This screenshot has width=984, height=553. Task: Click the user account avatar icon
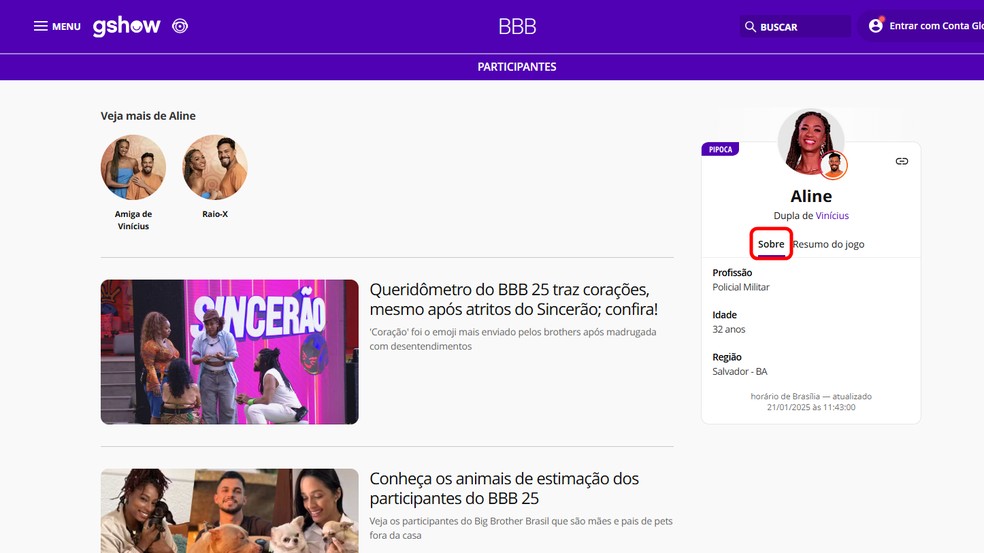point(875,26)
